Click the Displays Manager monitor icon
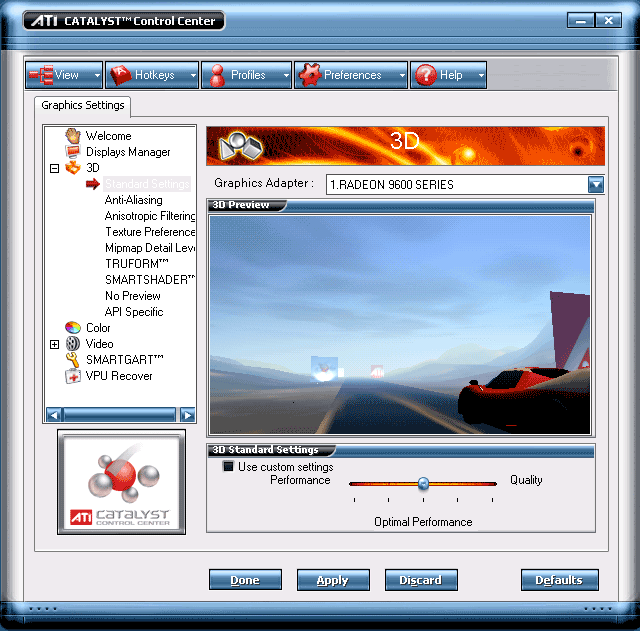The image size is (640, 631). point(73,151)
